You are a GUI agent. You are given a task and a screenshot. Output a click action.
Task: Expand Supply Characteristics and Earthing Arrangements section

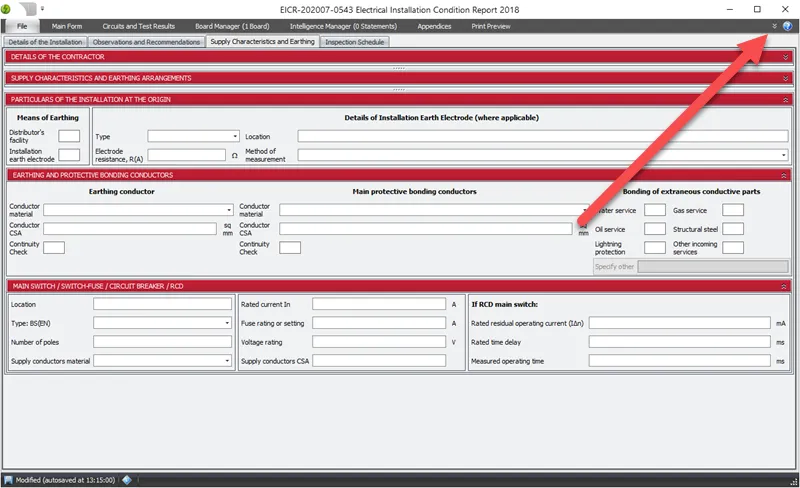(x=786, y=77)
